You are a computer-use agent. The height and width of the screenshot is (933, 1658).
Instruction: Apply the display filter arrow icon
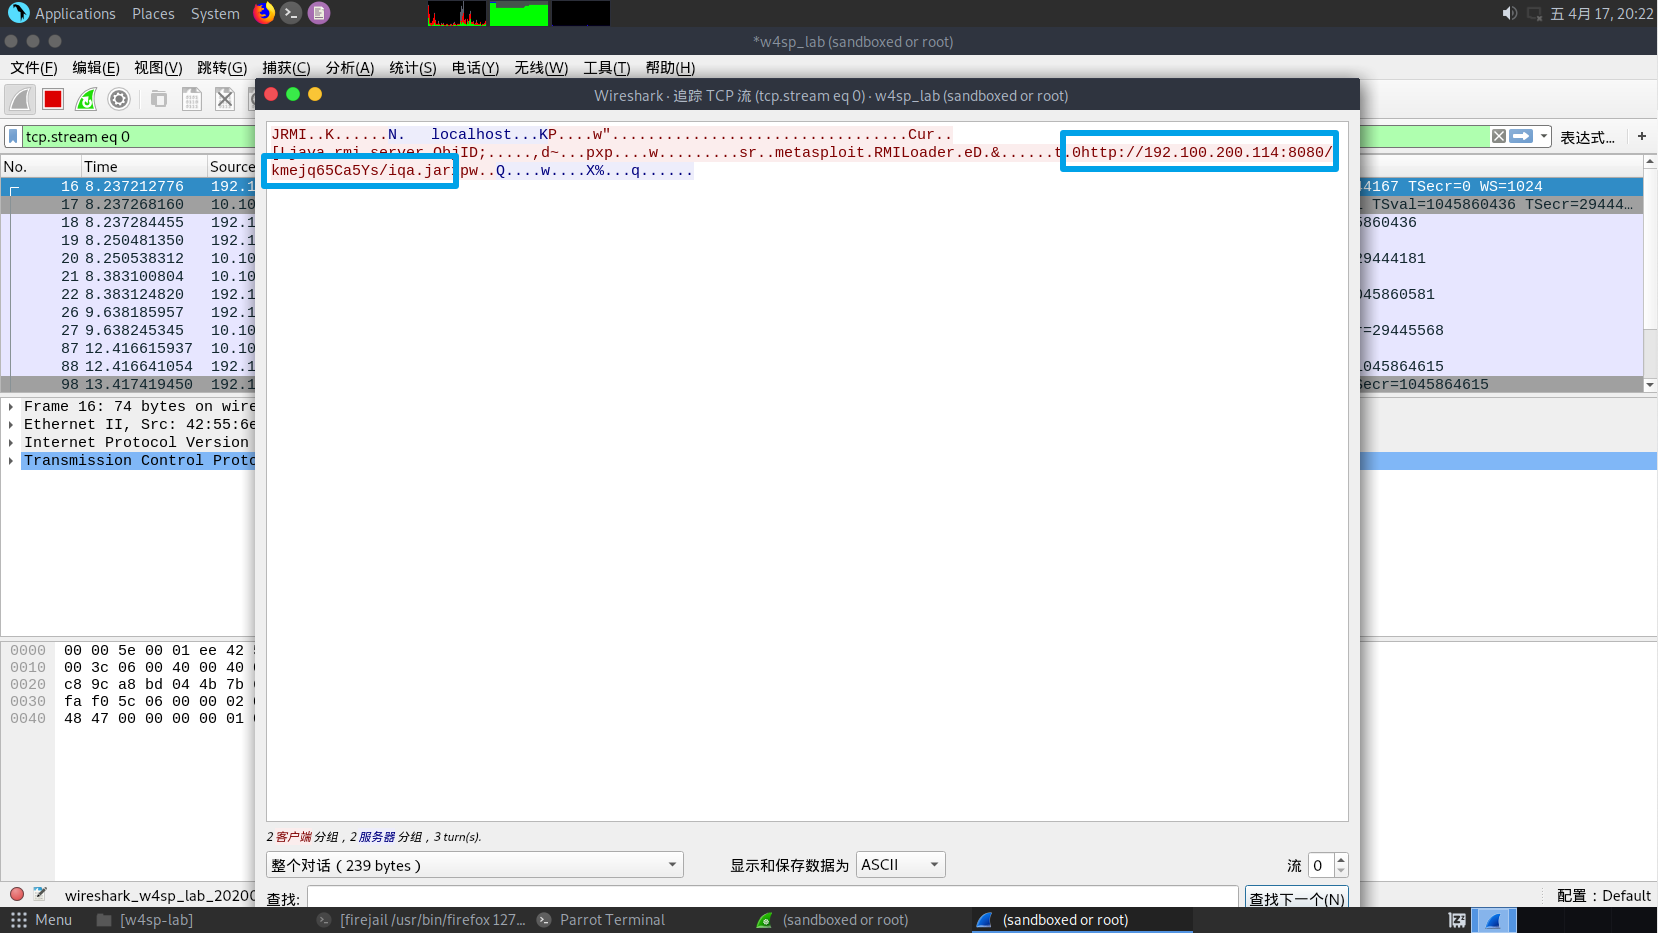[x=1521, y=136]
